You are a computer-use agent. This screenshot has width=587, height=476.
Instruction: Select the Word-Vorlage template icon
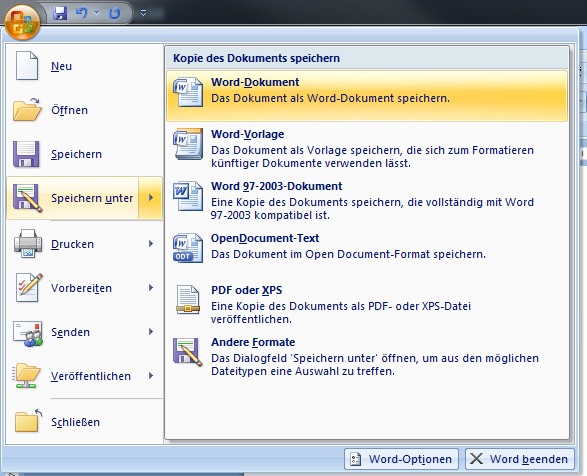tap(188, 144)
